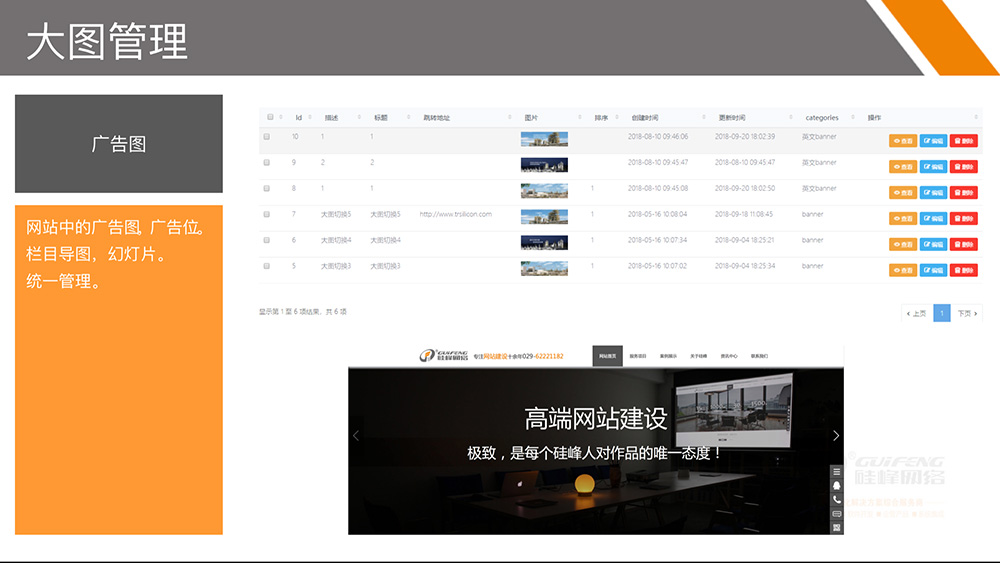Go to the previous slide in the banner
This screenshot has height=563, width=1000.
(356, 435)
